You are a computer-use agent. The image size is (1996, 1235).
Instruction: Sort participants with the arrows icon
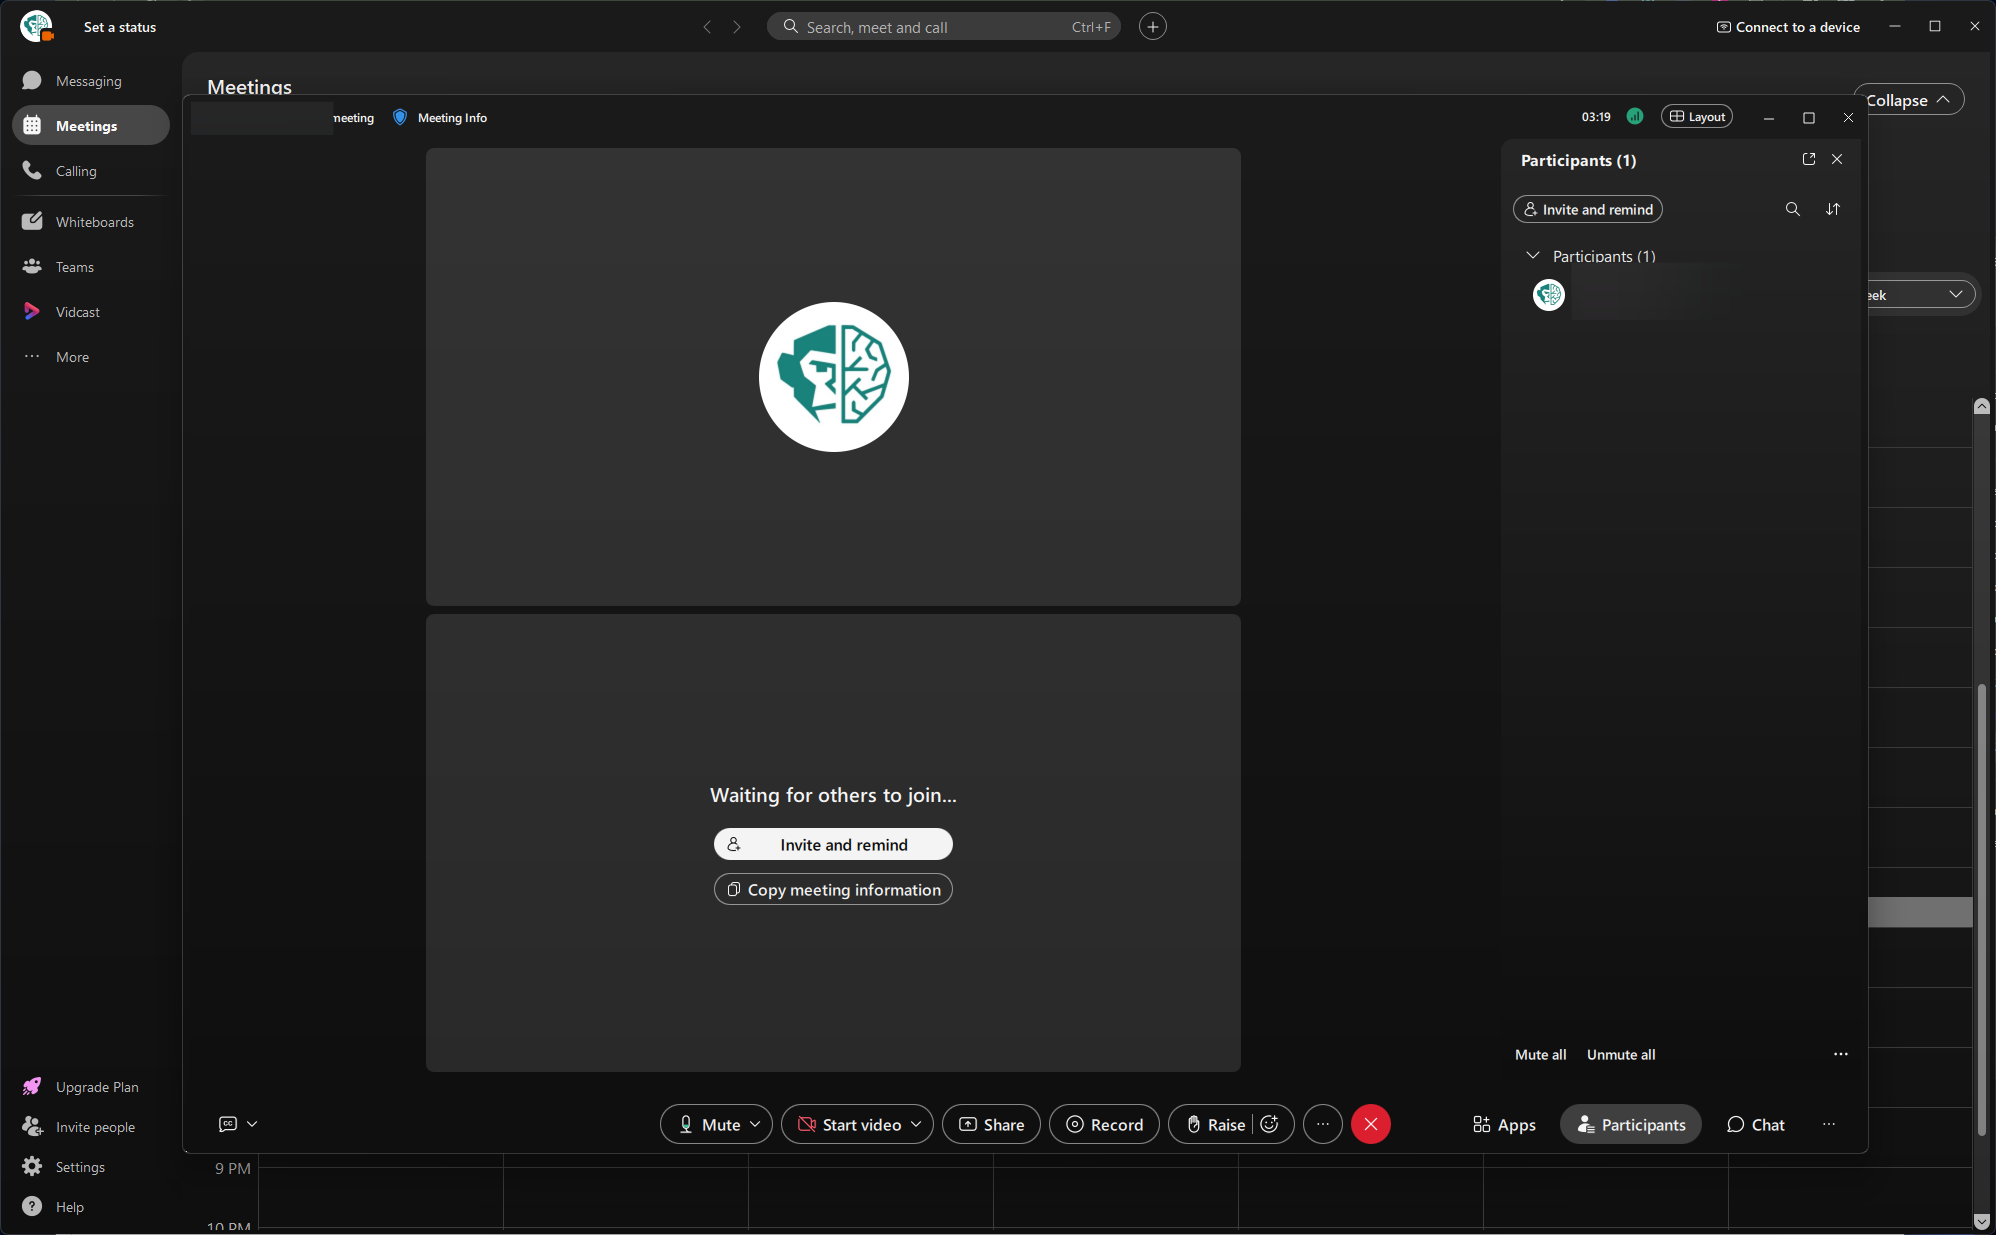point(1832,209)
